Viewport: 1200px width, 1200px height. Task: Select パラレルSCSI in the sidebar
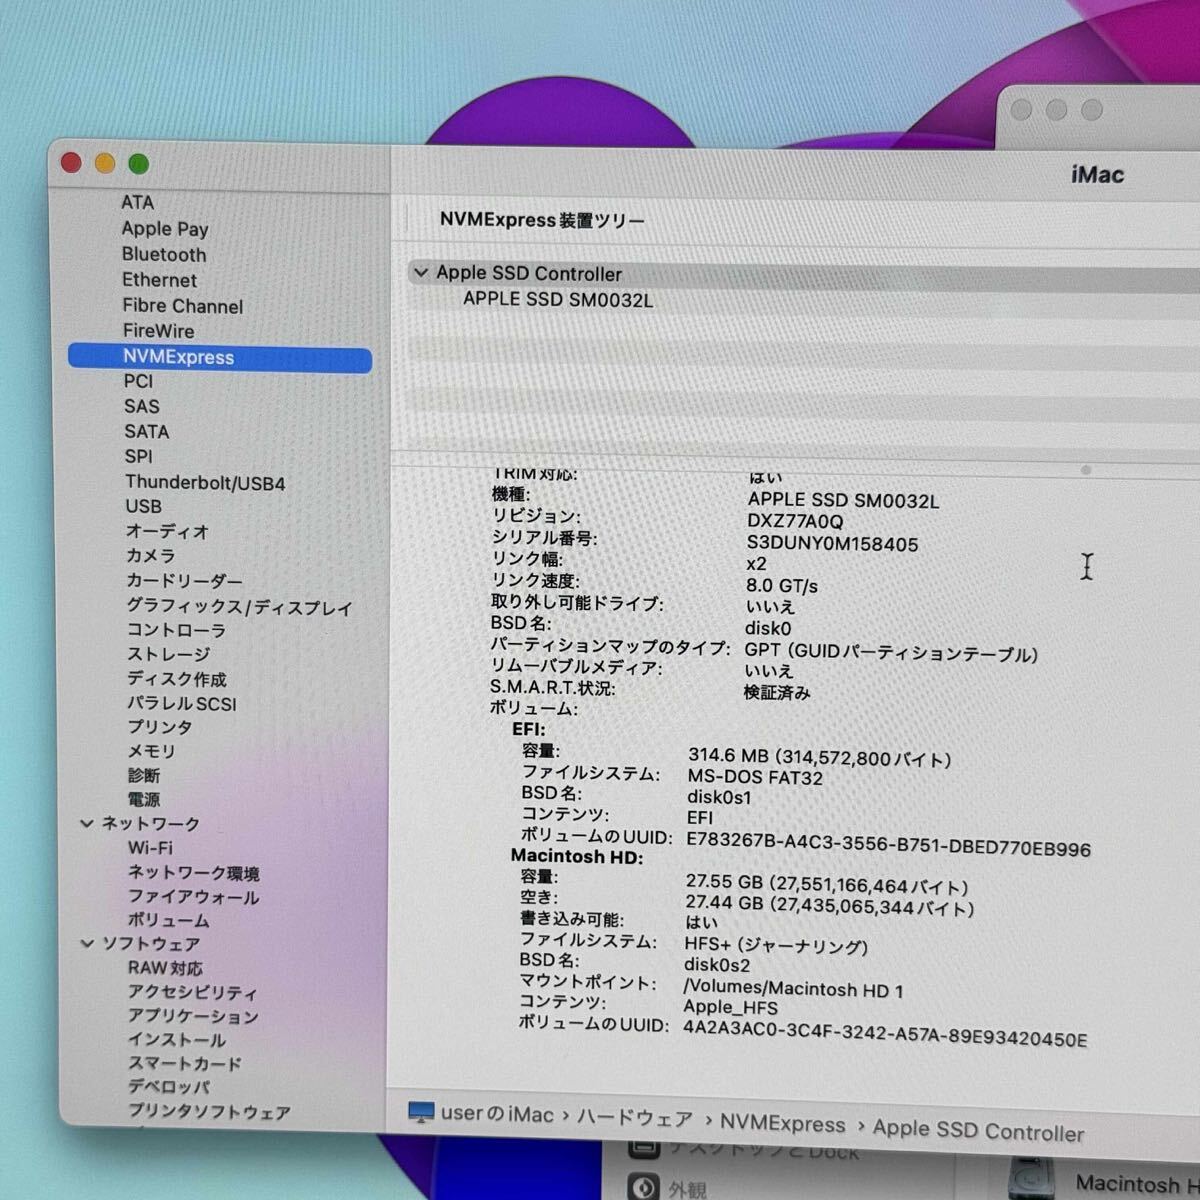pyautogui.click(x=182, y=703)
